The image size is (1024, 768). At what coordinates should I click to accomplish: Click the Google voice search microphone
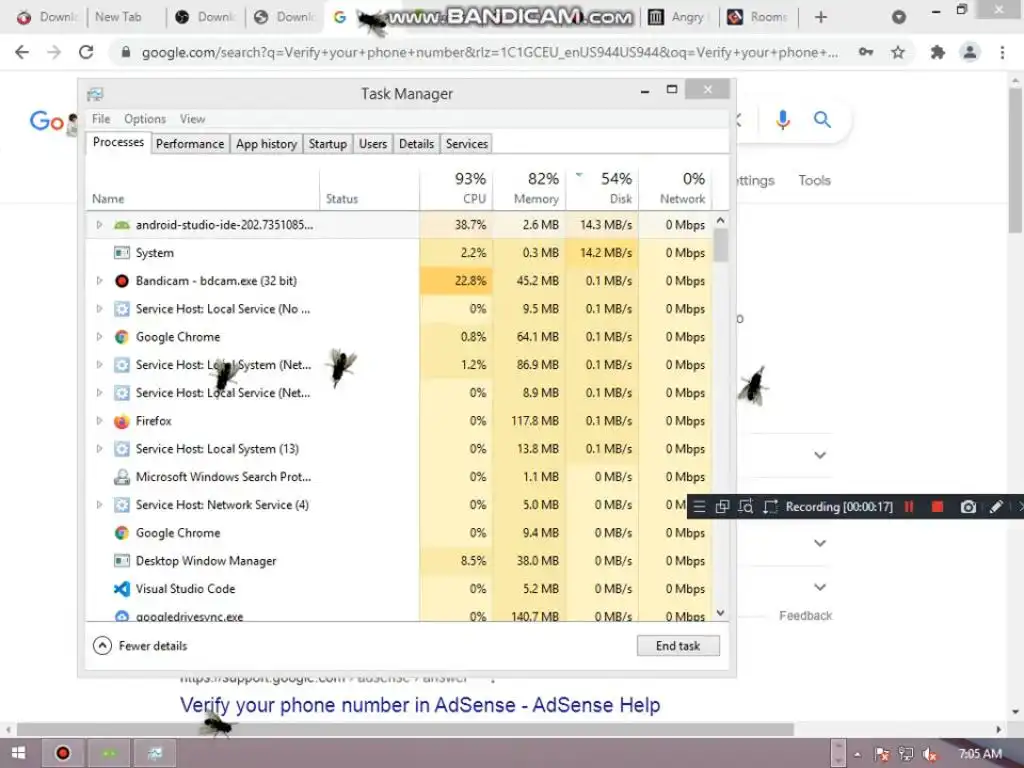click(x=783, y=120)
